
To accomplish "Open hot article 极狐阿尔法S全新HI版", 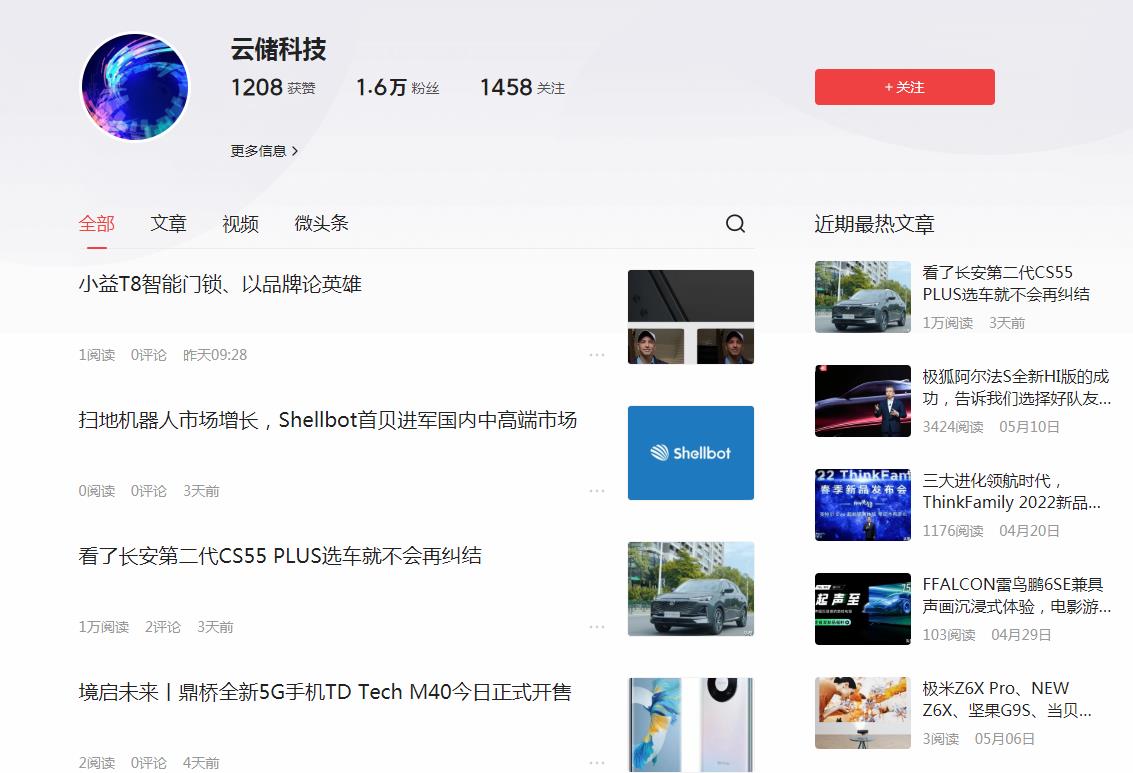I will (1016, 387).
